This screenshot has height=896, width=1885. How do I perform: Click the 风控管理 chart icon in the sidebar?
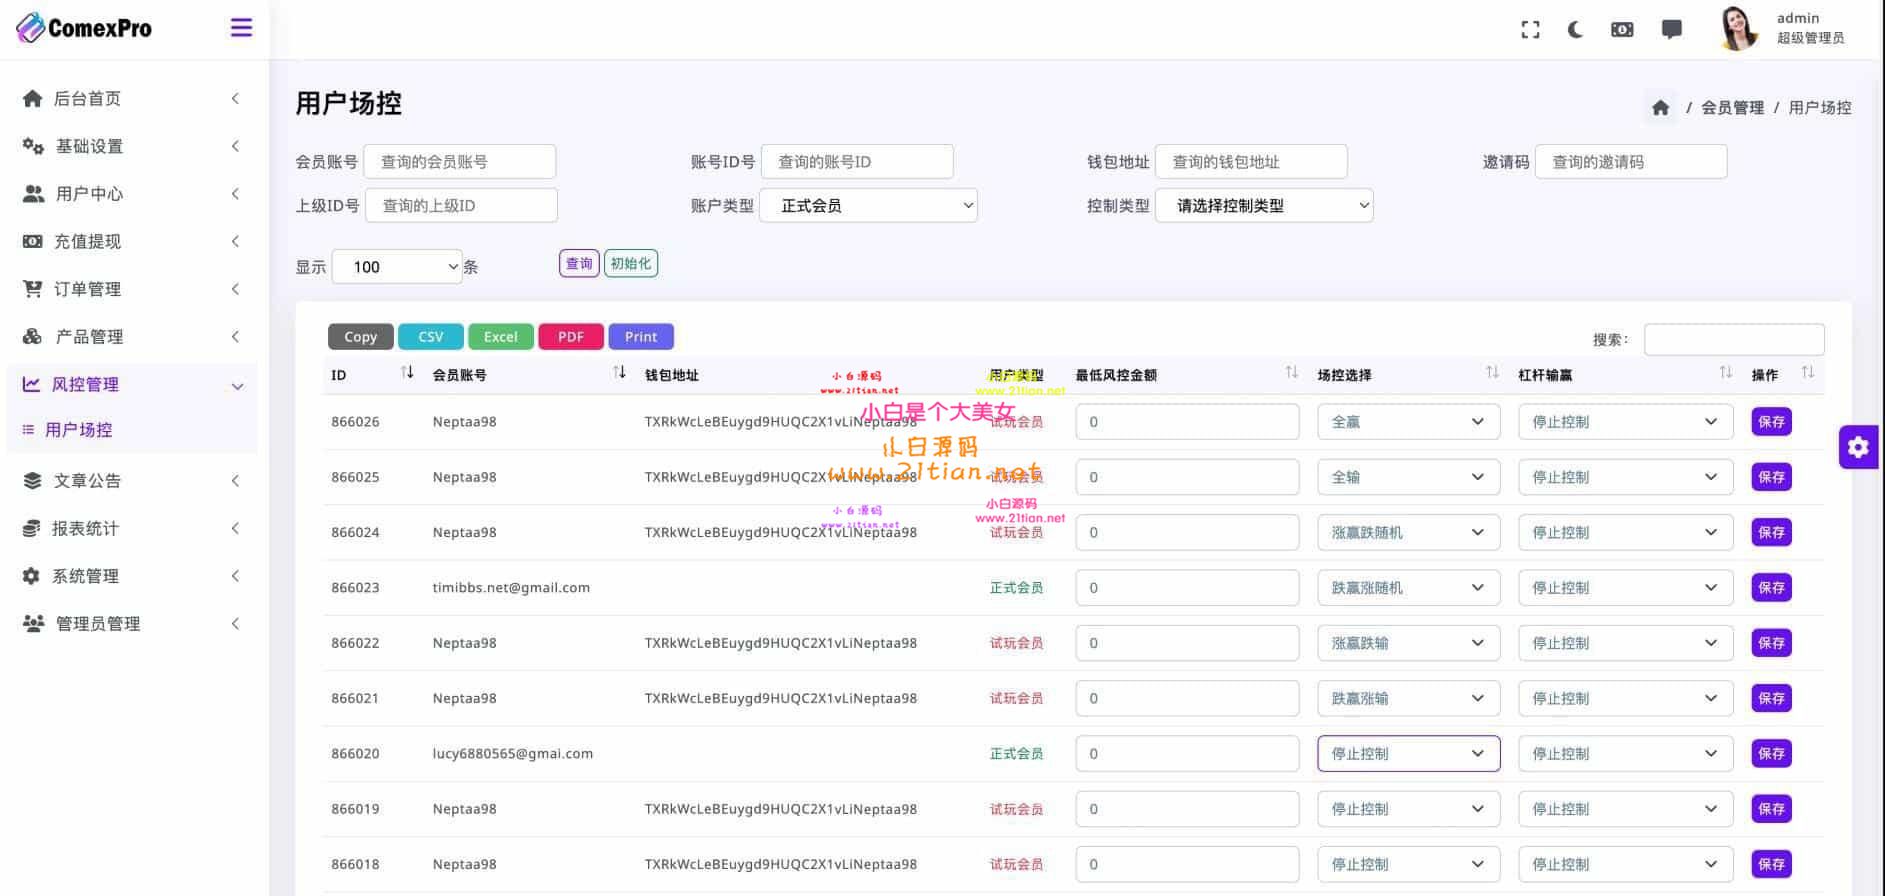click(32, 384)
